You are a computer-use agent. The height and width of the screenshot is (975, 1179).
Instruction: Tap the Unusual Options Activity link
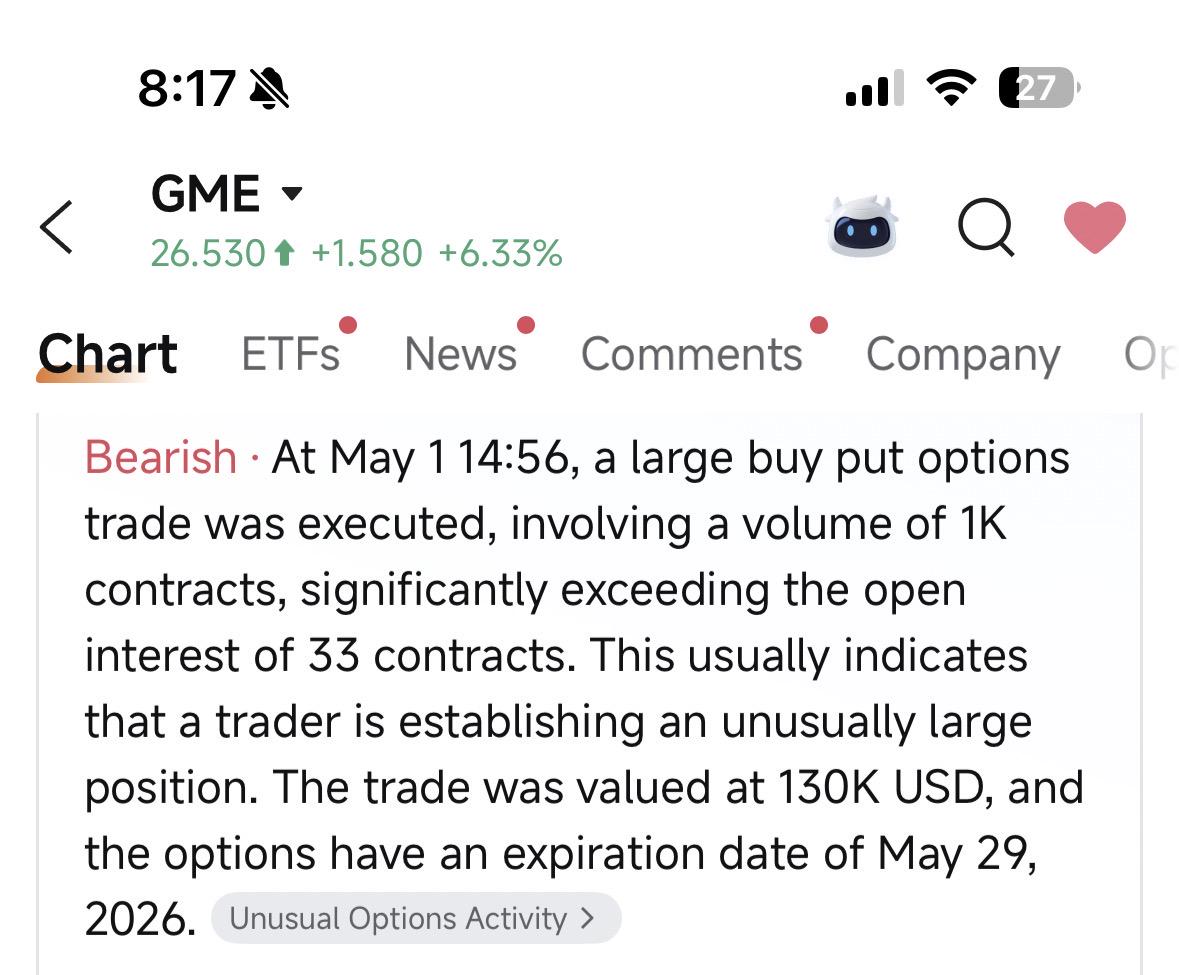pyautogui.click(x=416, y=918)
